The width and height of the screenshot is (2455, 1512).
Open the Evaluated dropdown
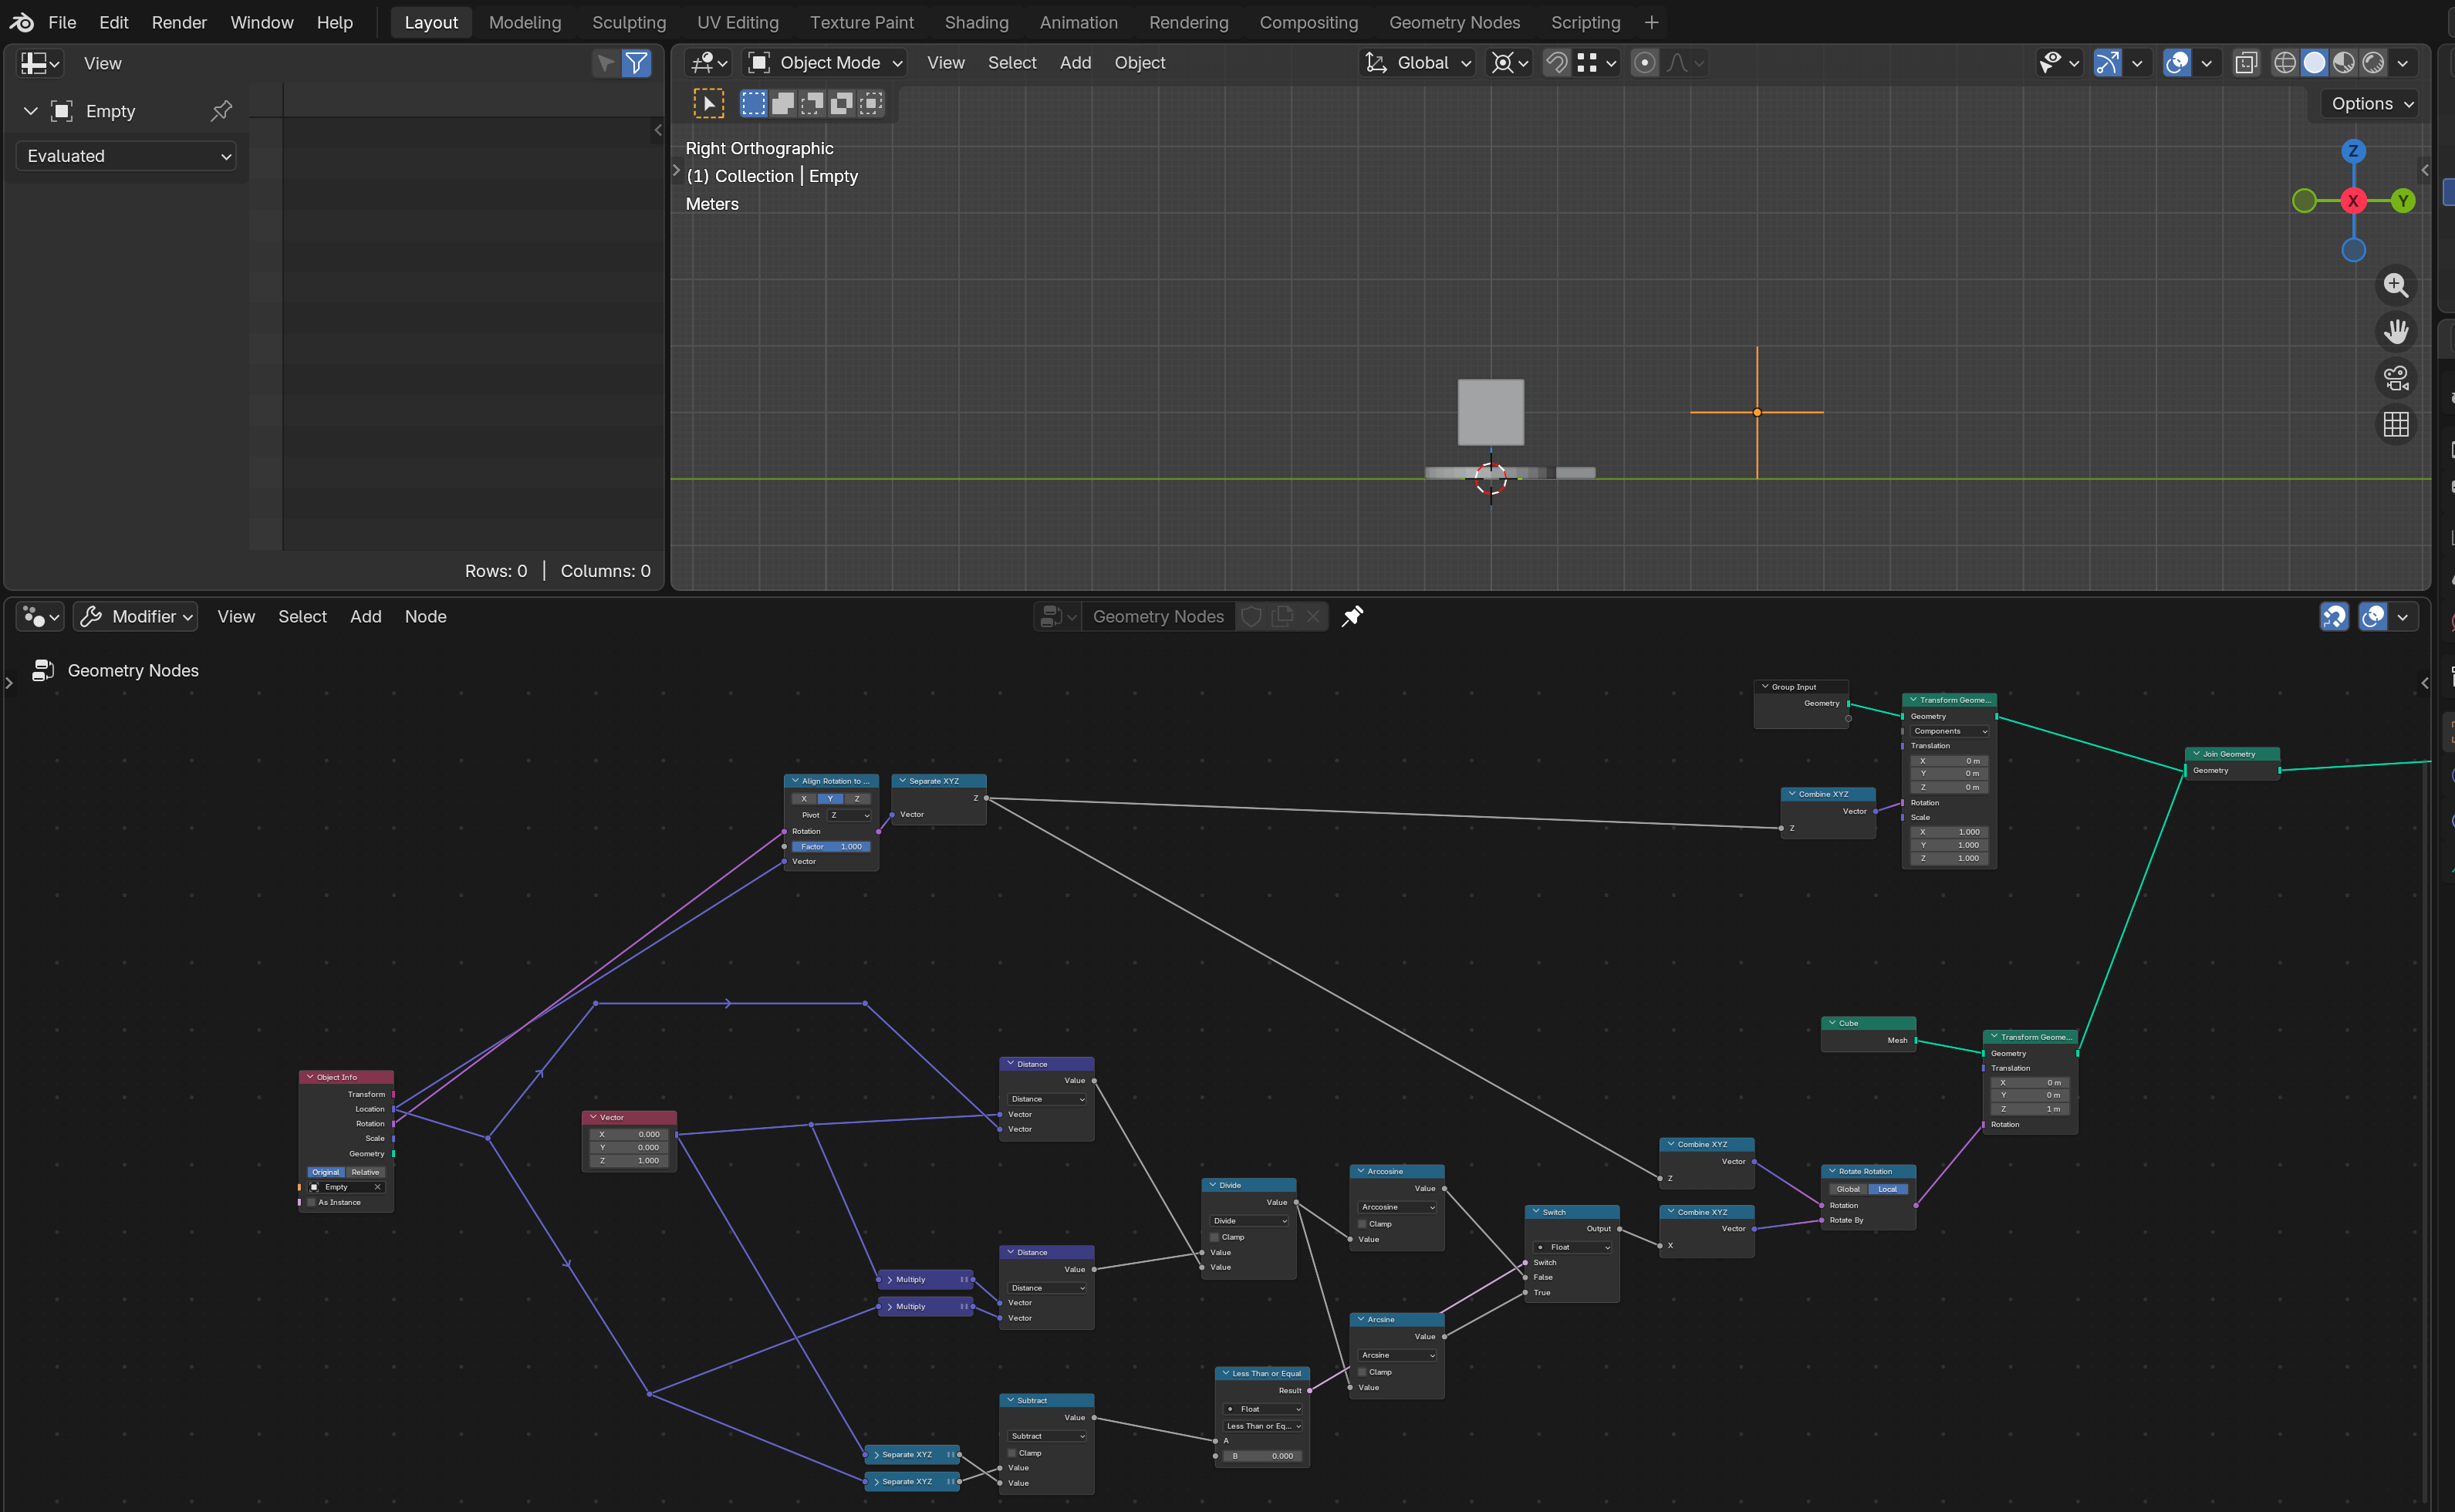pyautogui.click(x=126, y=156)
